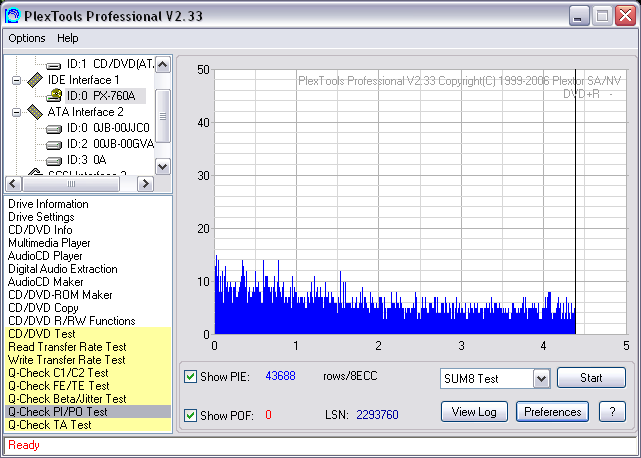Open AudioCD Maker function
The width and height of the screenshot is (641, 458).
pos(45,282)
